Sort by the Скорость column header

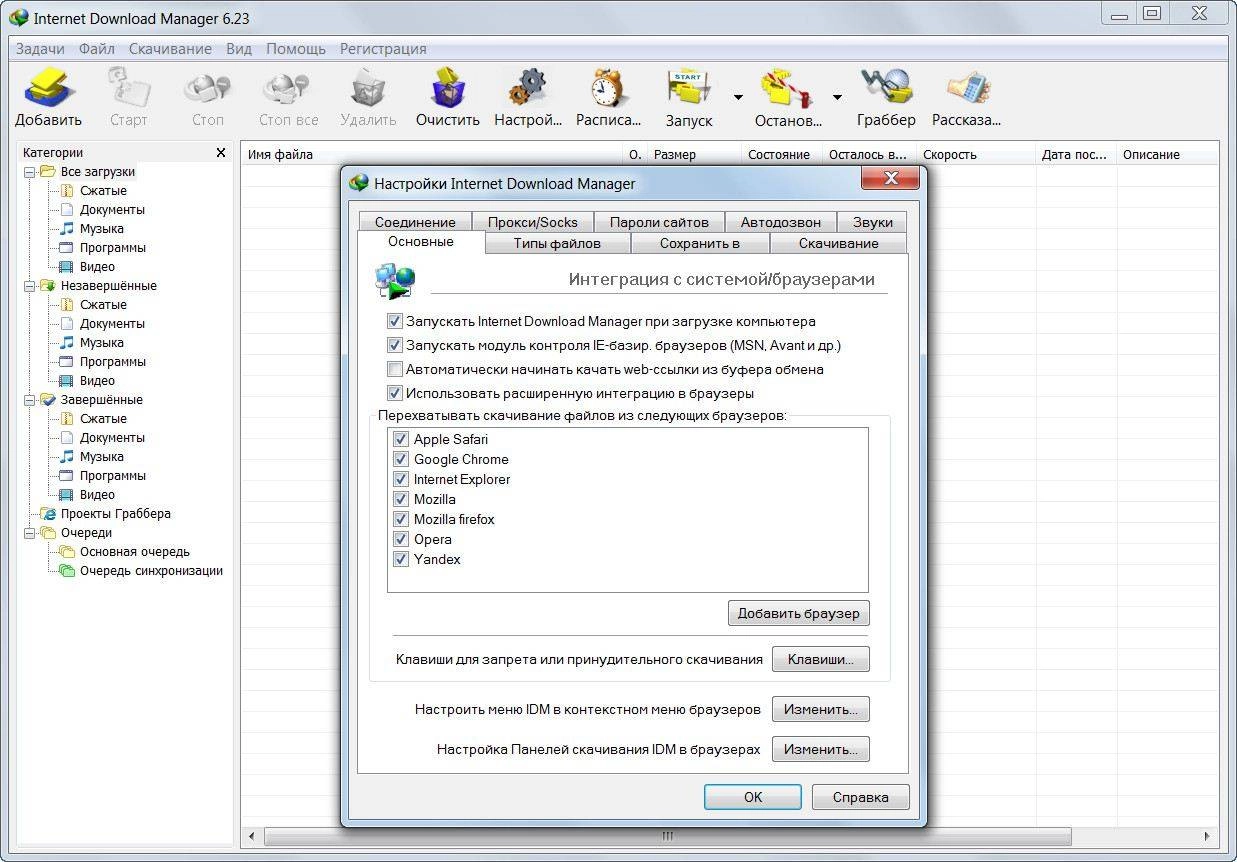(976, 155)
